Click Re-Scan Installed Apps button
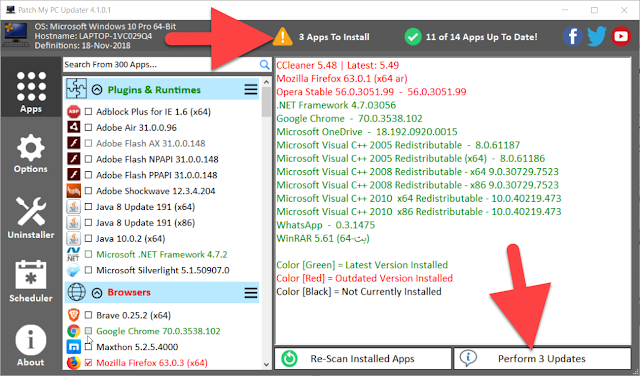Screen dimensions: 640x376 point(363,358)
